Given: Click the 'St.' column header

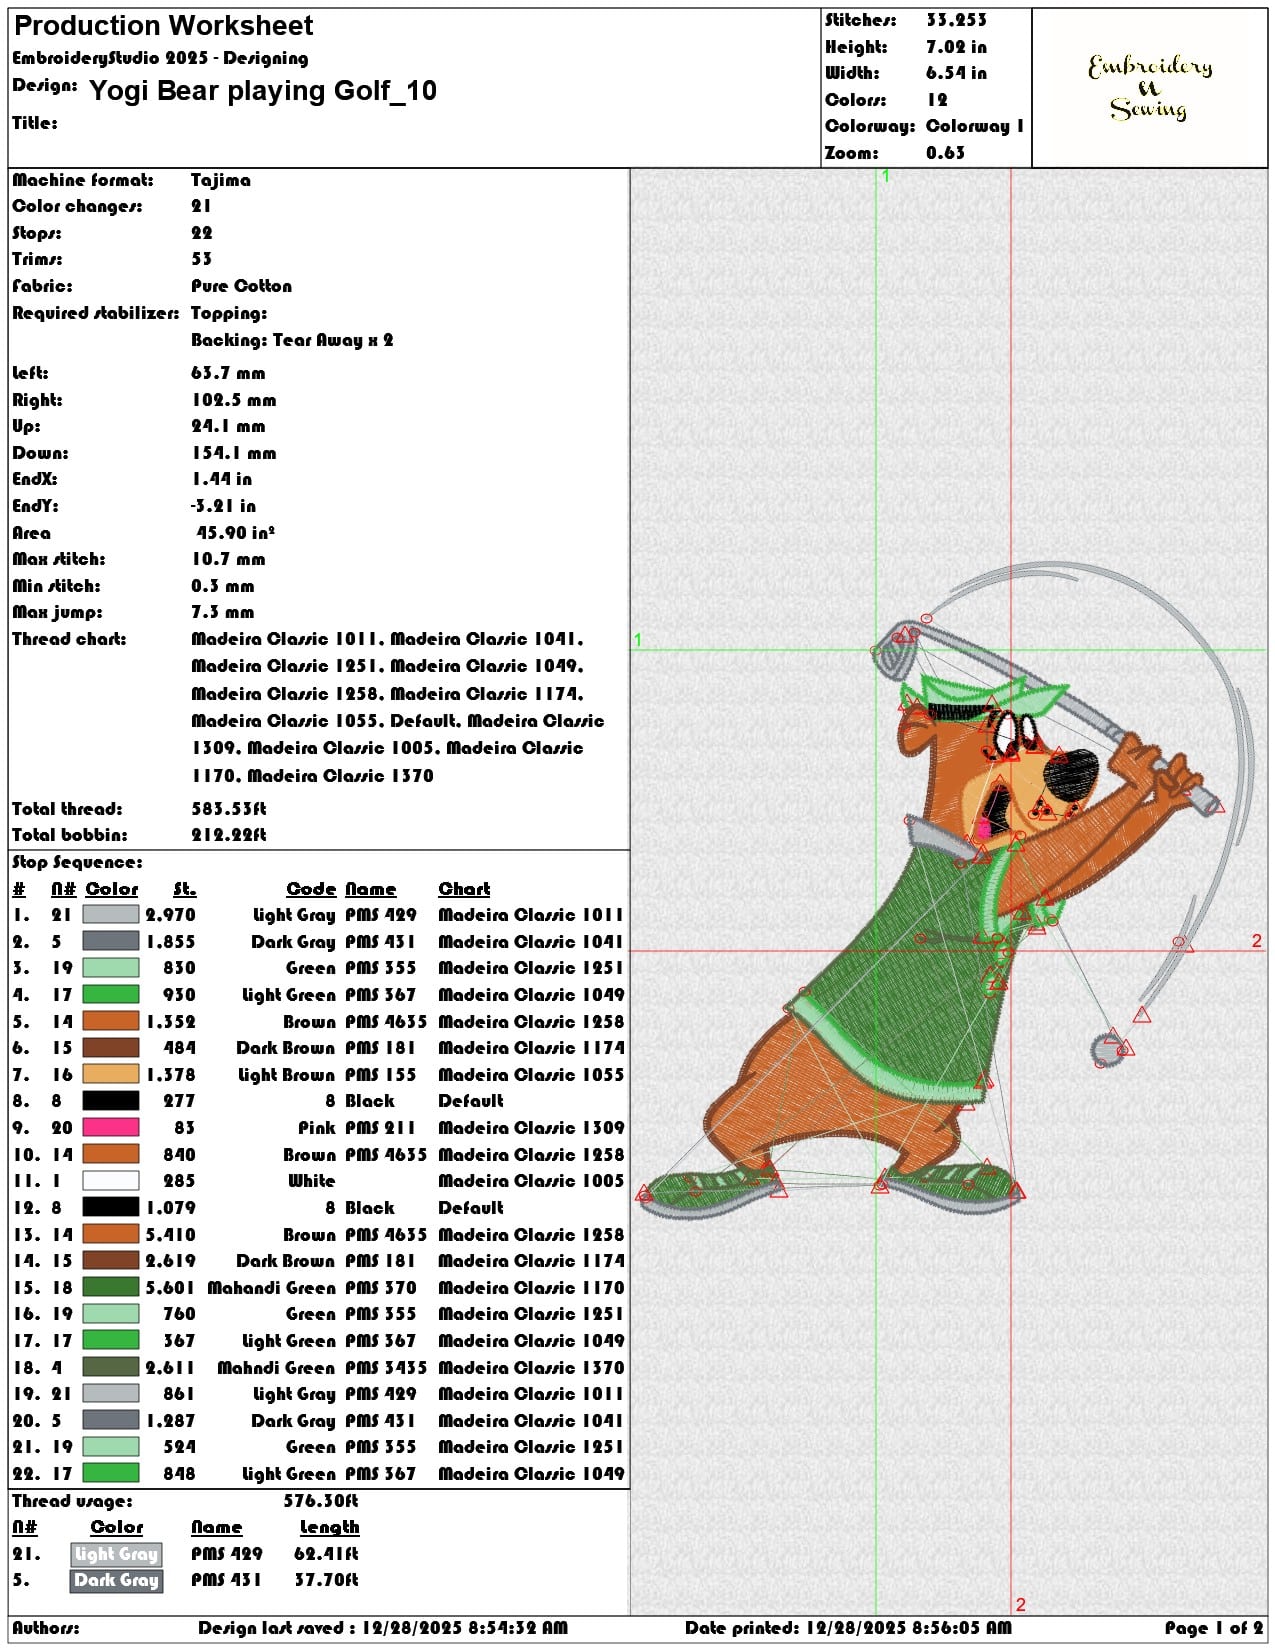Looking at the screenshot, I should click(x=185, y=889).
